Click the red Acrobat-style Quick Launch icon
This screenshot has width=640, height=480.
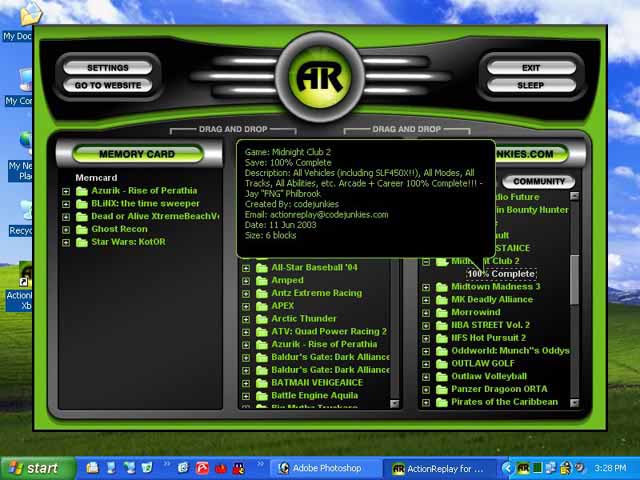(202, 468)
